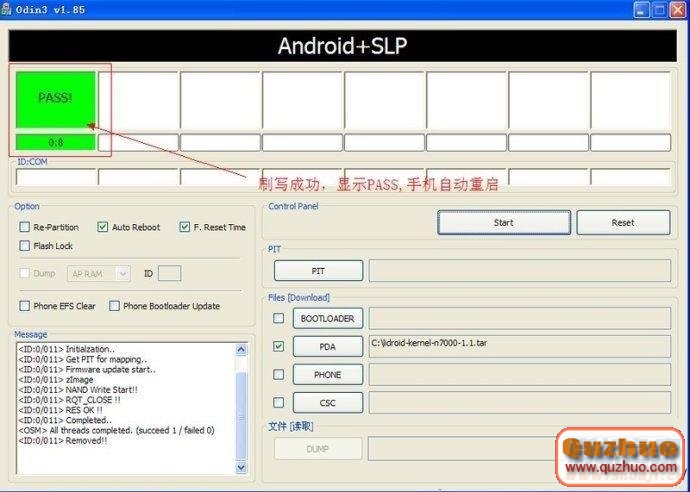Click the PHONE file path field
Image resolution: width=690 pixels, height=492 pixels.
point(520,375)
